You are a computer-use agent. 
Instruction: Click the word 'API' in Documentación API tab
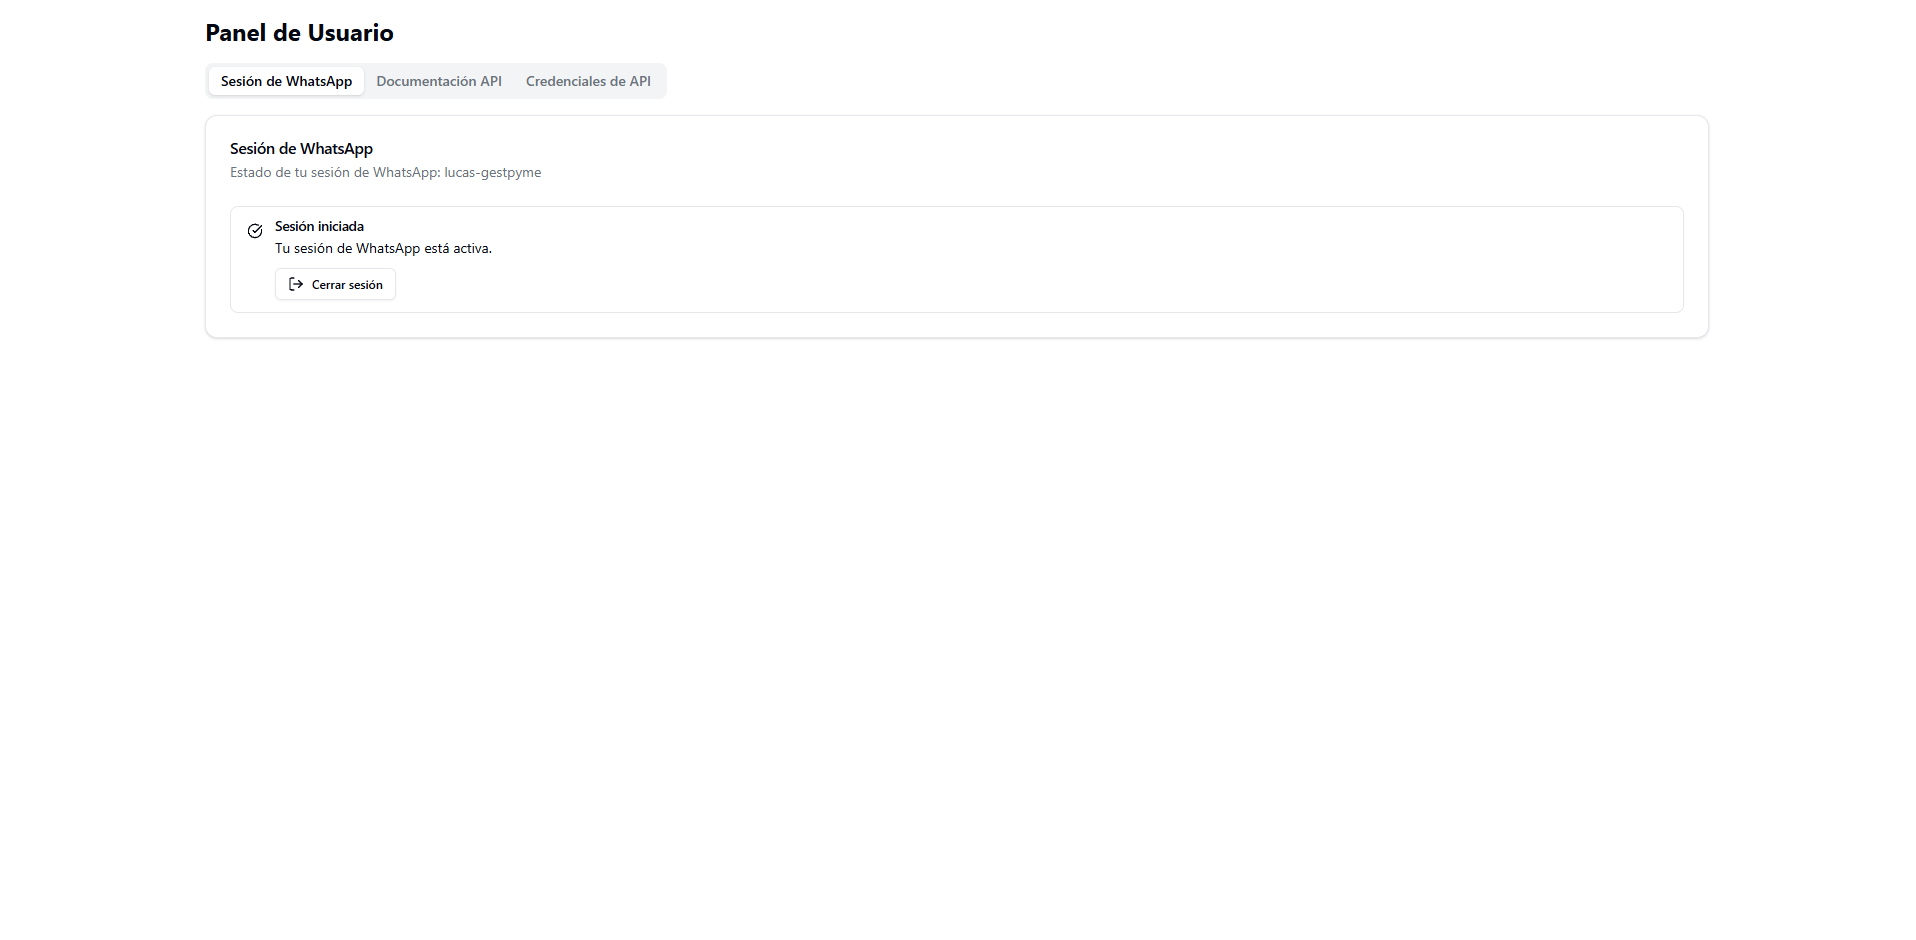coord(490,81)
